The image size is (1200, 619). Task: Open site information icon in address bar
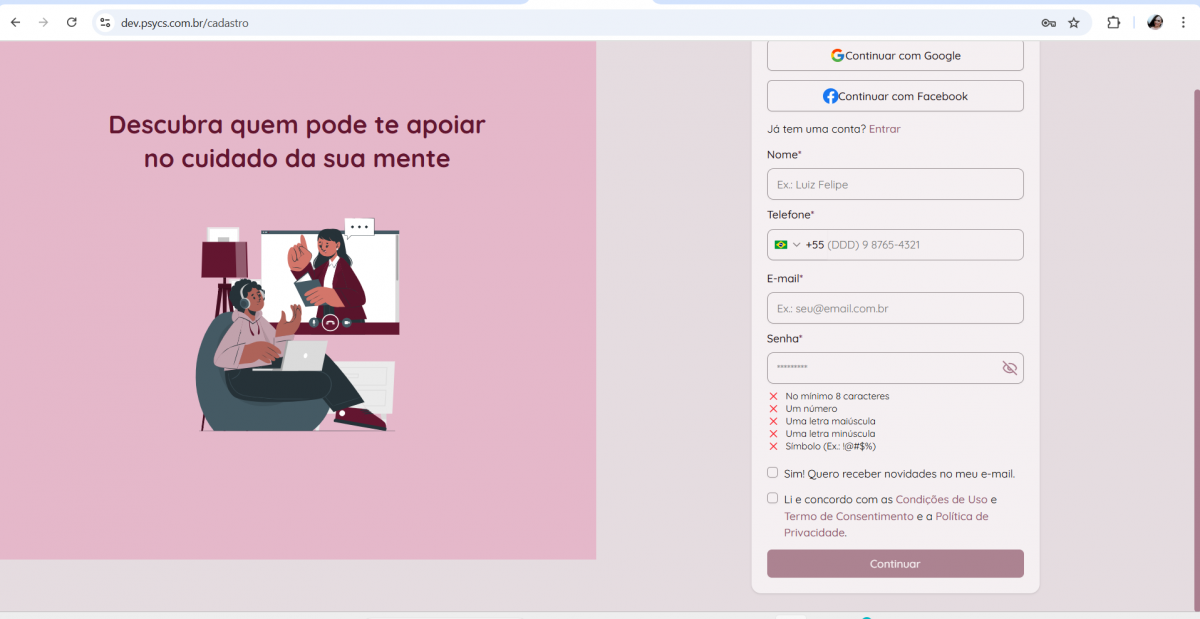pos(105,22)
